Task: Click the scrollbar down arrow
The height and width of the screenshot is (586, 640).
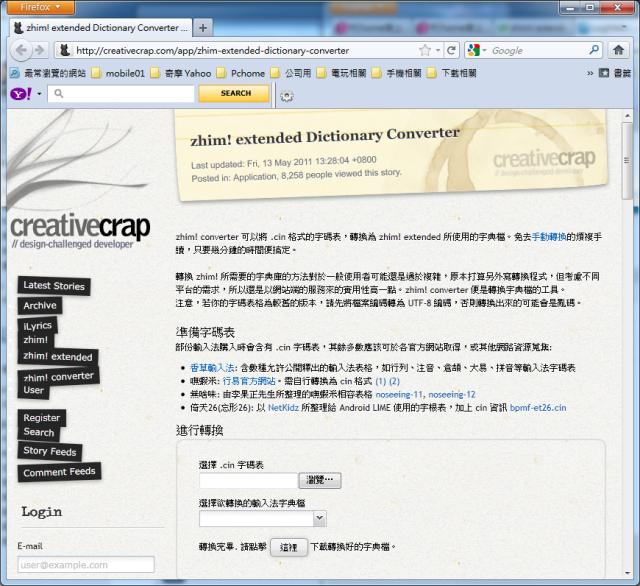Action: point(627,573)
